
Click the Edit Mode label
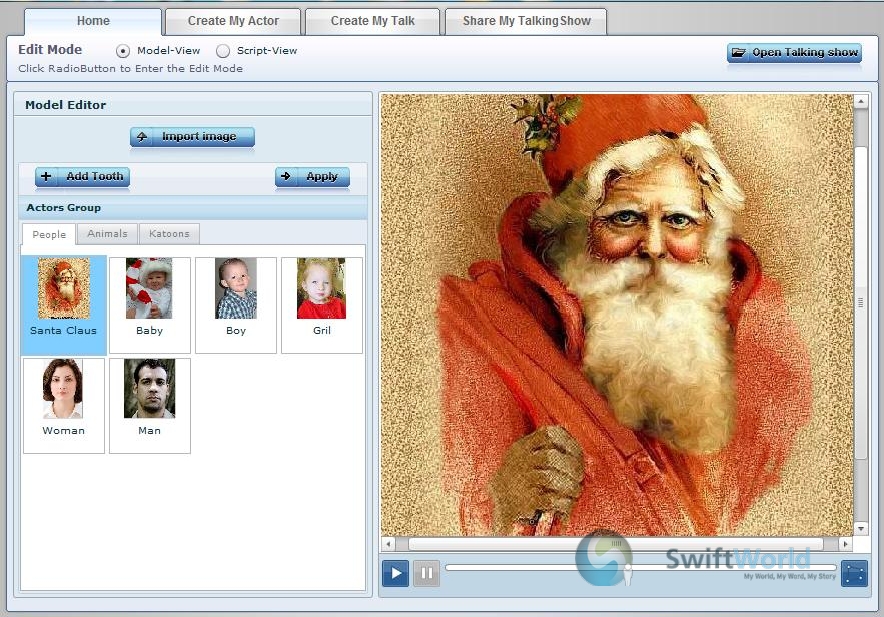(x=50, y=50)
